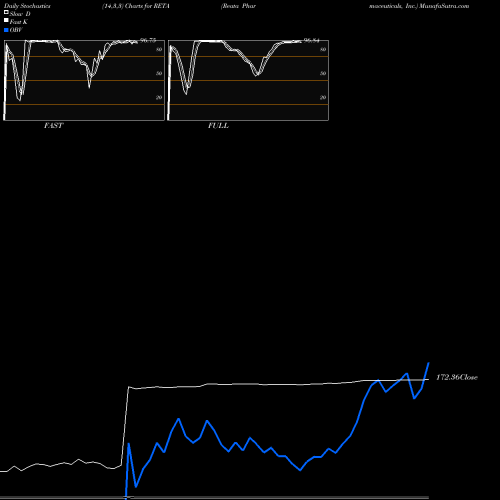Select the 'Slow D' legend label
The image size is (500, 500).
pyautogui.click(x=20, y=14)
